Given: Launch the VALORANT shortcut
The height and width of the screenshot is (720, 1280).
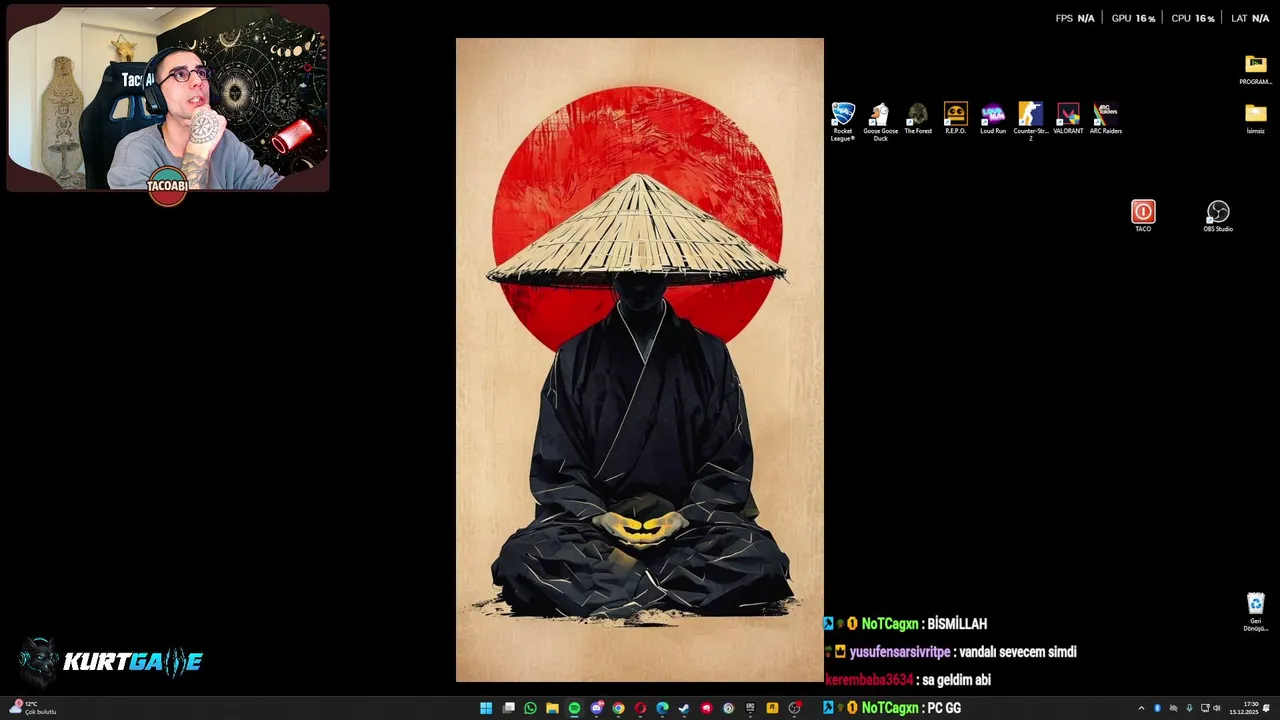Looking at the screenshot, I should (x=1068, y=118).
